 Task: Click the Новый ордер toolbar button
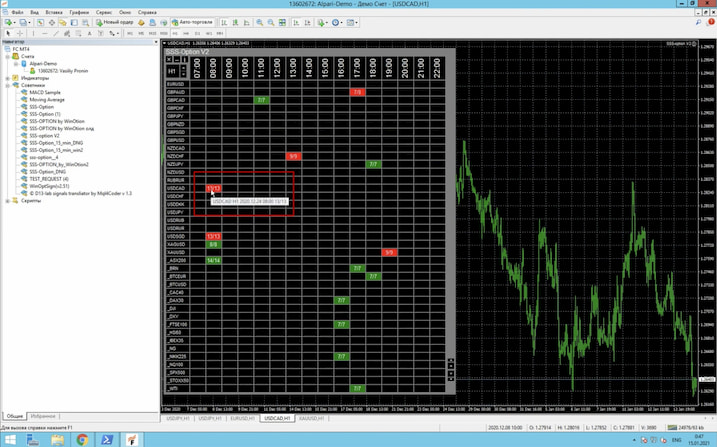115,22
